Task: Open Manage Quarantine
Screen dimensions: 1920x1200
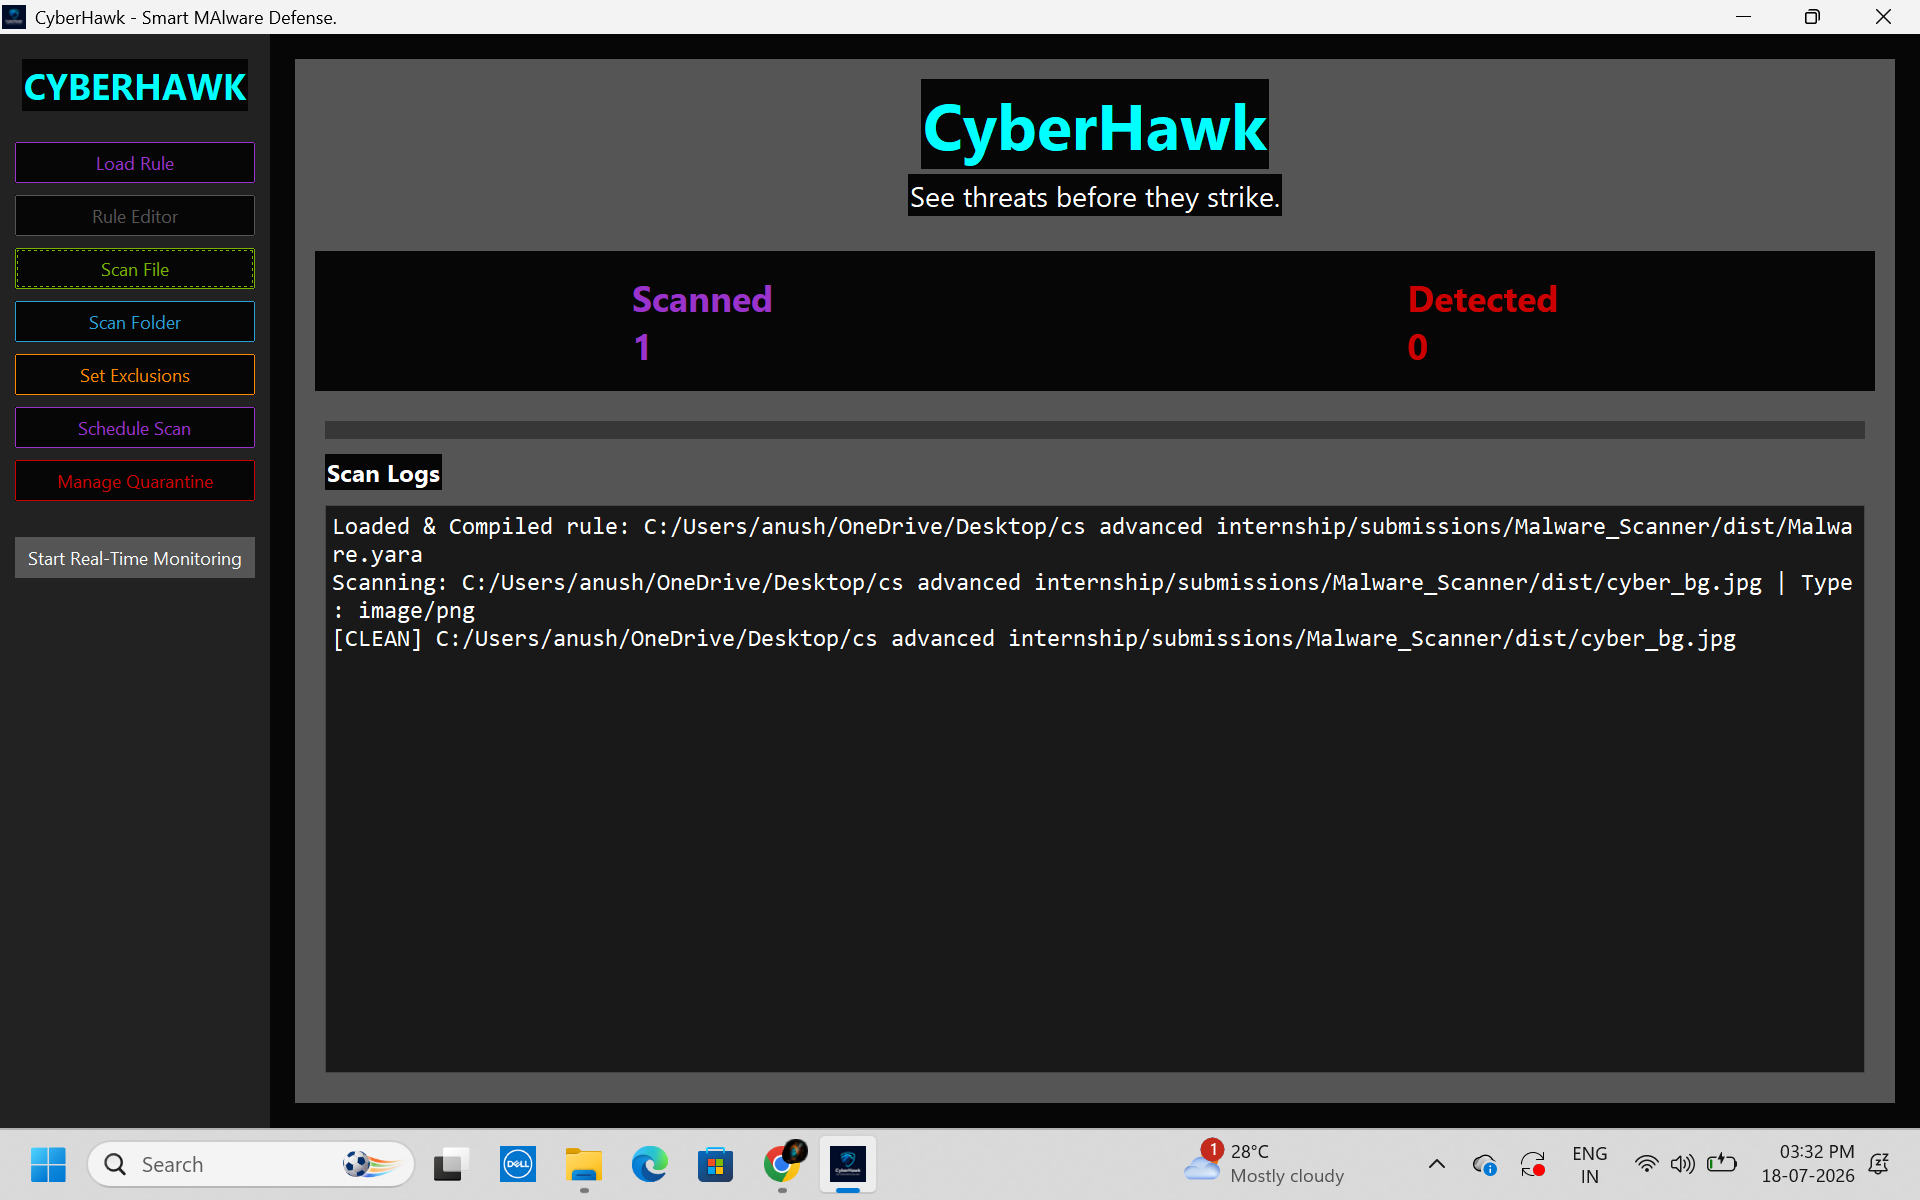Action: coord(135,481)
